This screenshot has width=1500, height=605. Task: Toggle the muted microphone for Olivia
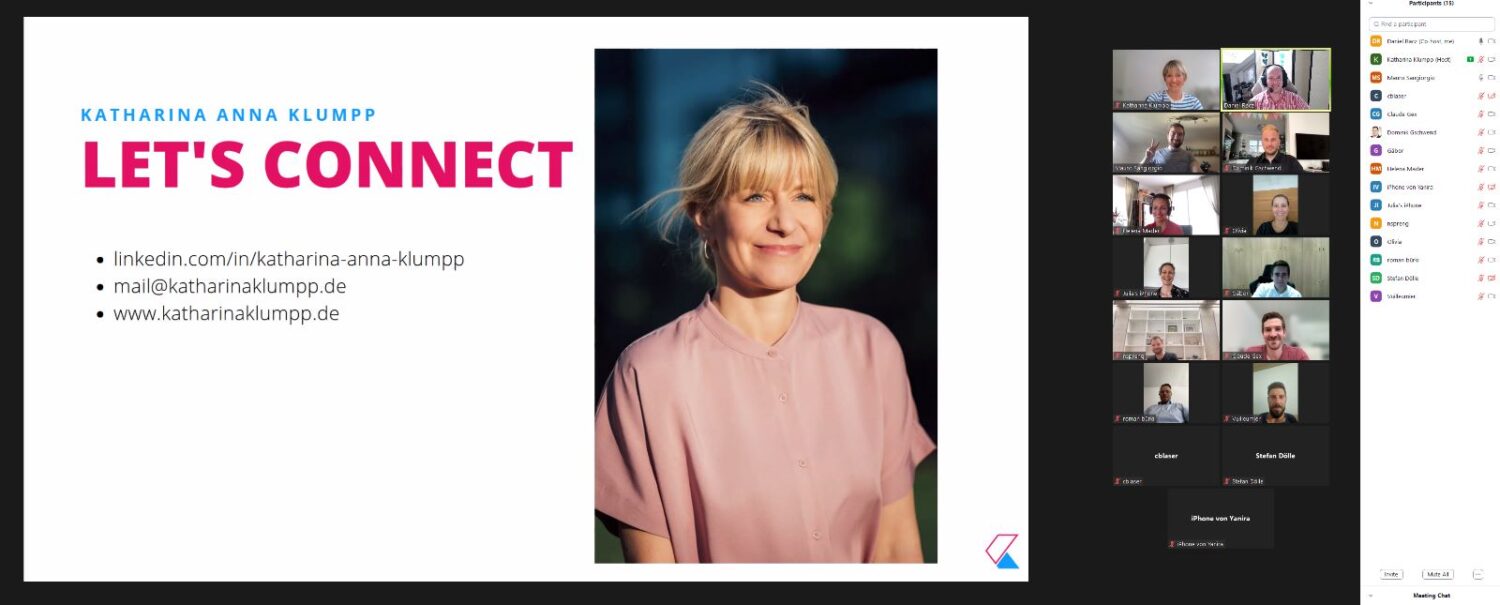[x=1481, y=242]
